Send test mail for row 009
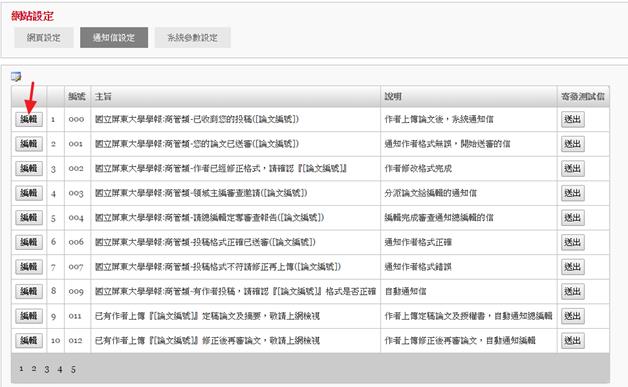The height and width of the screenshot is (387, 628). (573, 292)
